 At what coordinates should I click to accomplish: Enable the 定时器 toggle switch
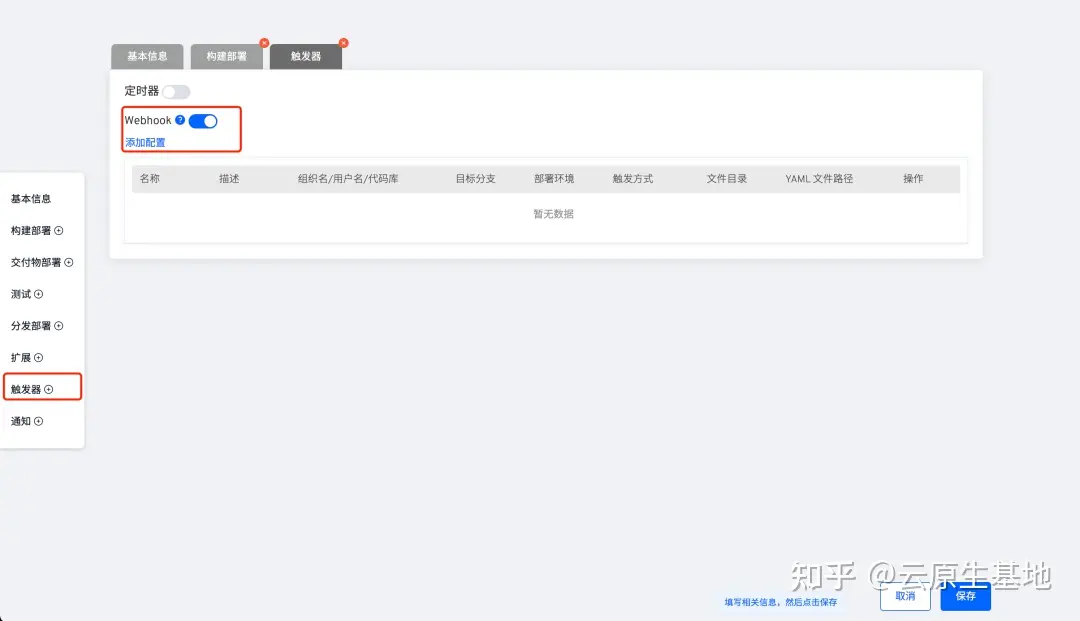click(178, 91)
